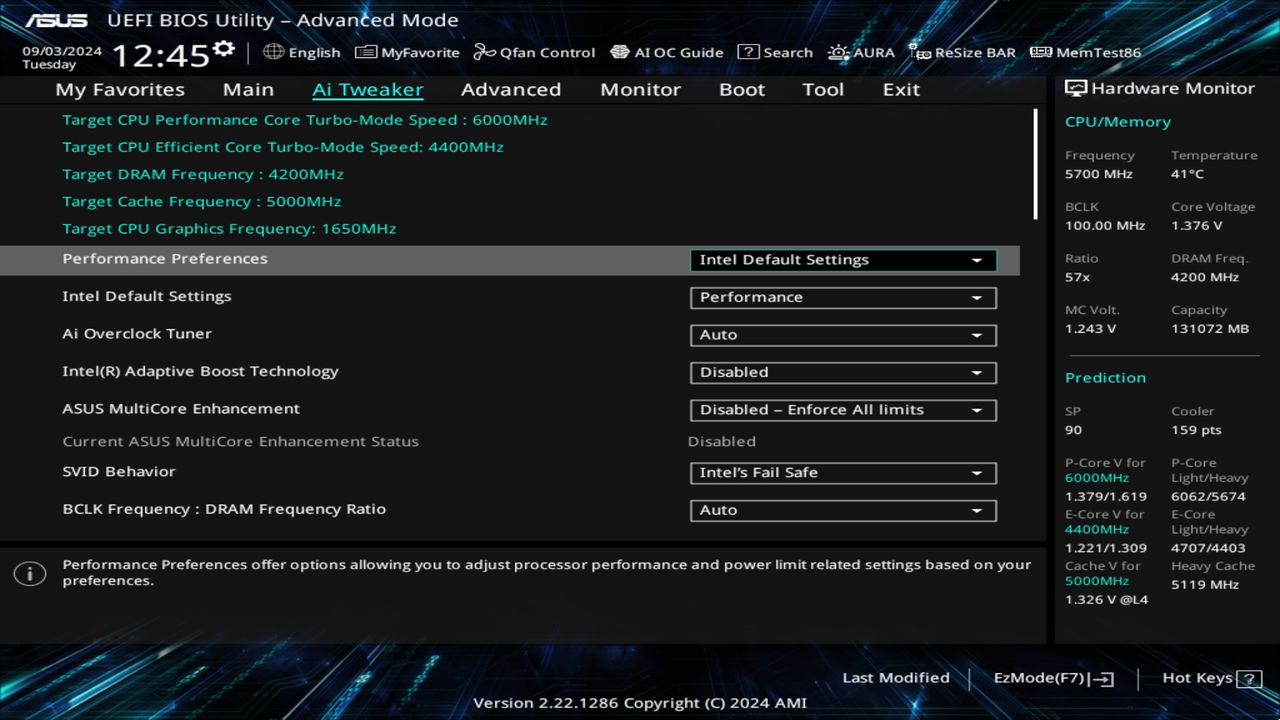The height and width of the screenshot is (720, 1280).
Task: Click the EzMode(F7) button
Action: pyautogui.click(x=1052, y=678)
